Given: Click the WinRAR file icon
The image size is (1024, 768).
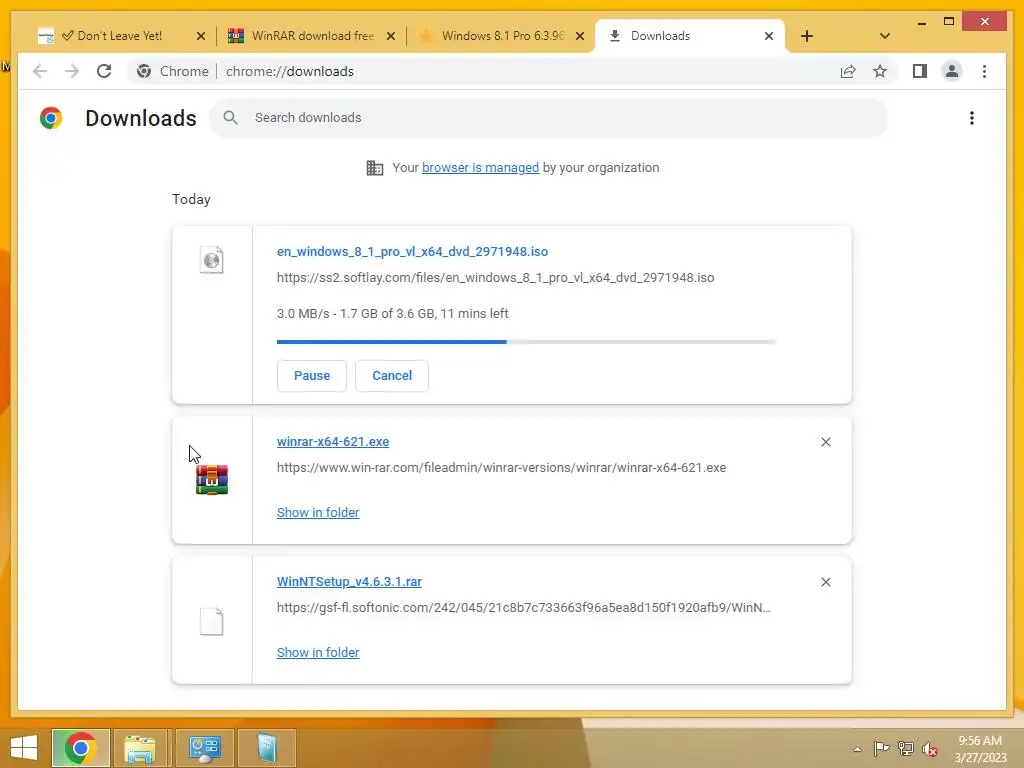Looking at the screenshot, I should [x=212, y=479].
